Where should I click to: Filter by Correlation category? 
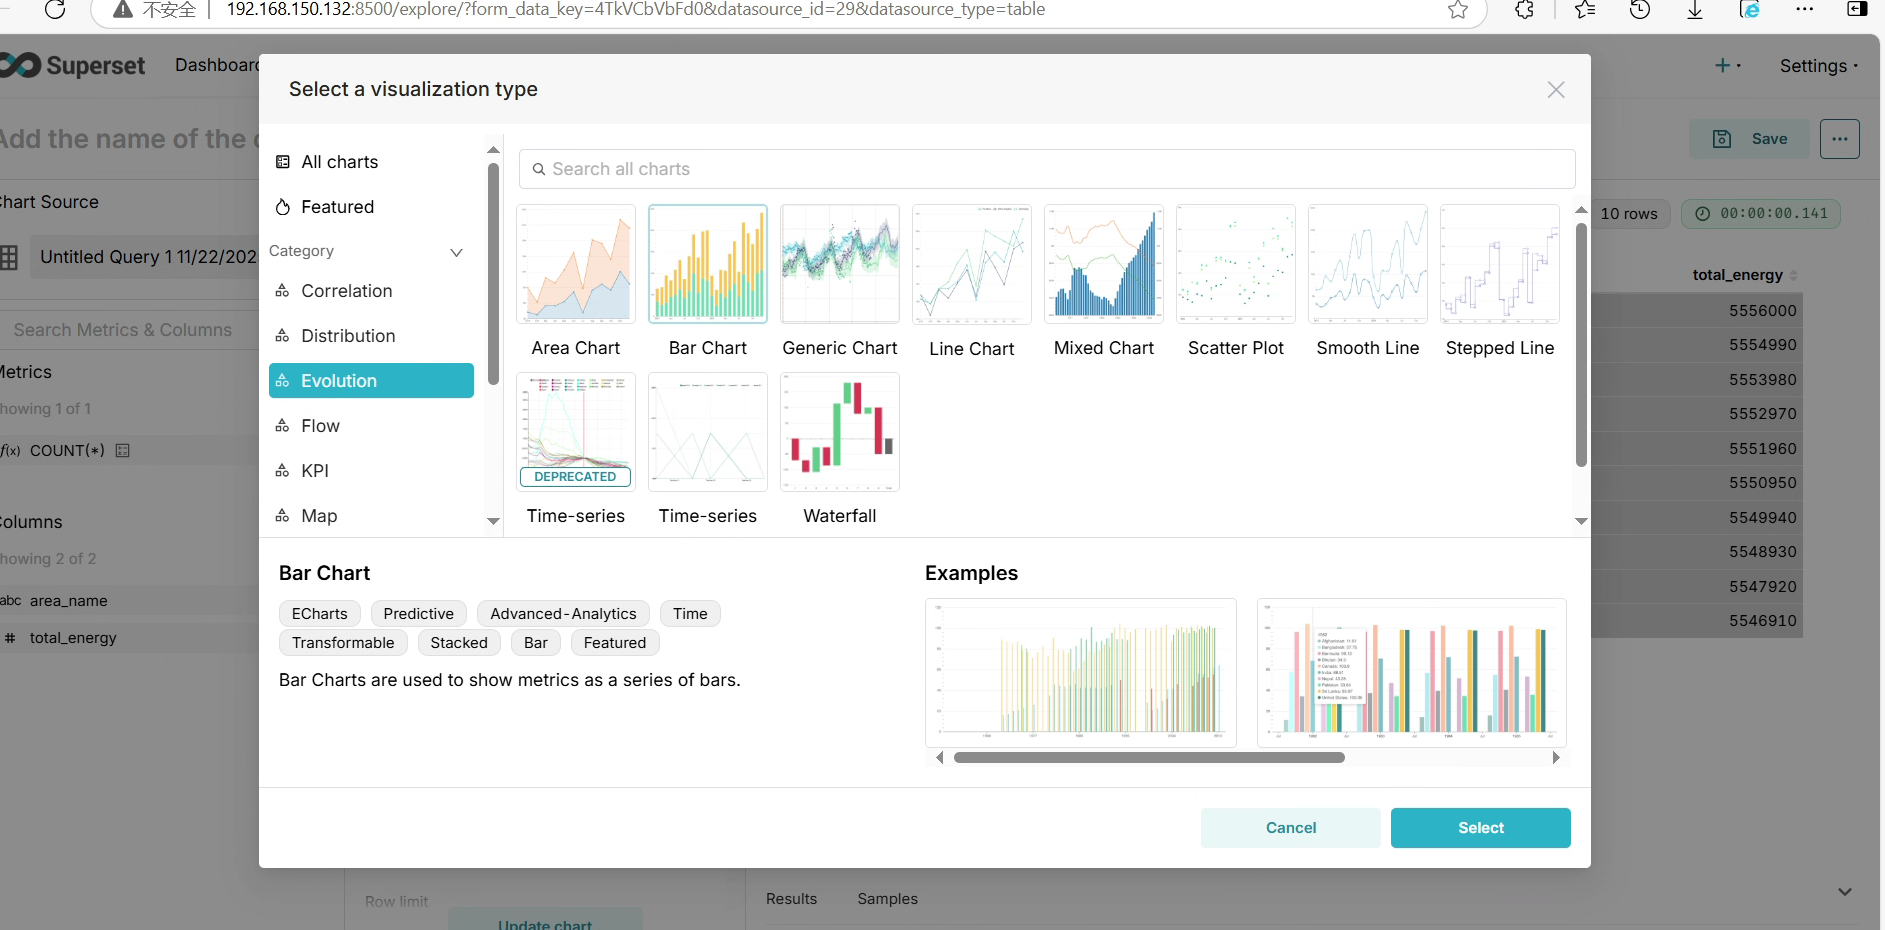[x=371, y=291]
